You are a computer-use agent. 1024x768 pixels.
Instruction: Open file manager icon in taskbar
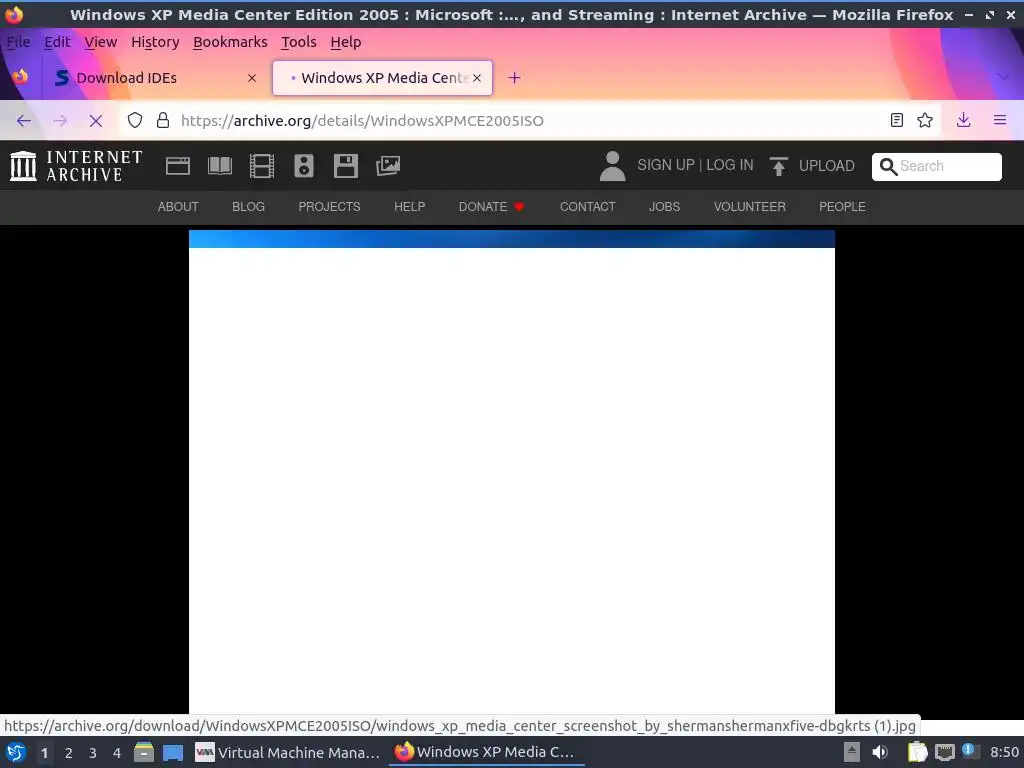tap(144, 753)
